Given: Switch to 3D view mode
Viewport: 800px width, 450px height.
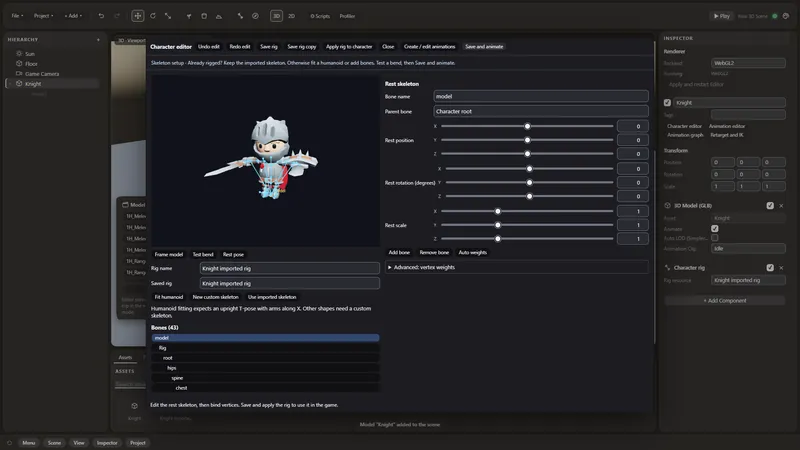Looking at the screenshot, I should pyautogui.click(x=277, y=16).
